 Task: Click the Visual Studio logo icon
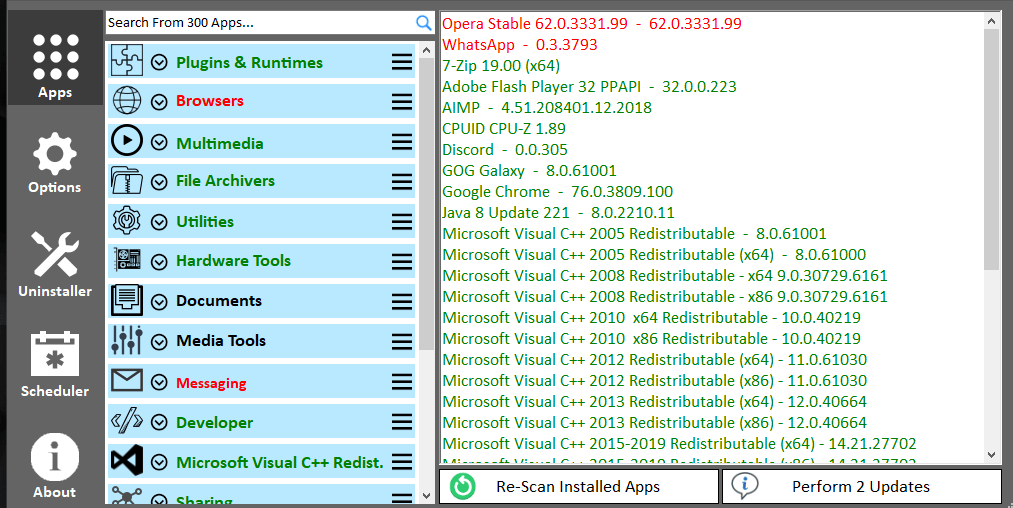127,461
